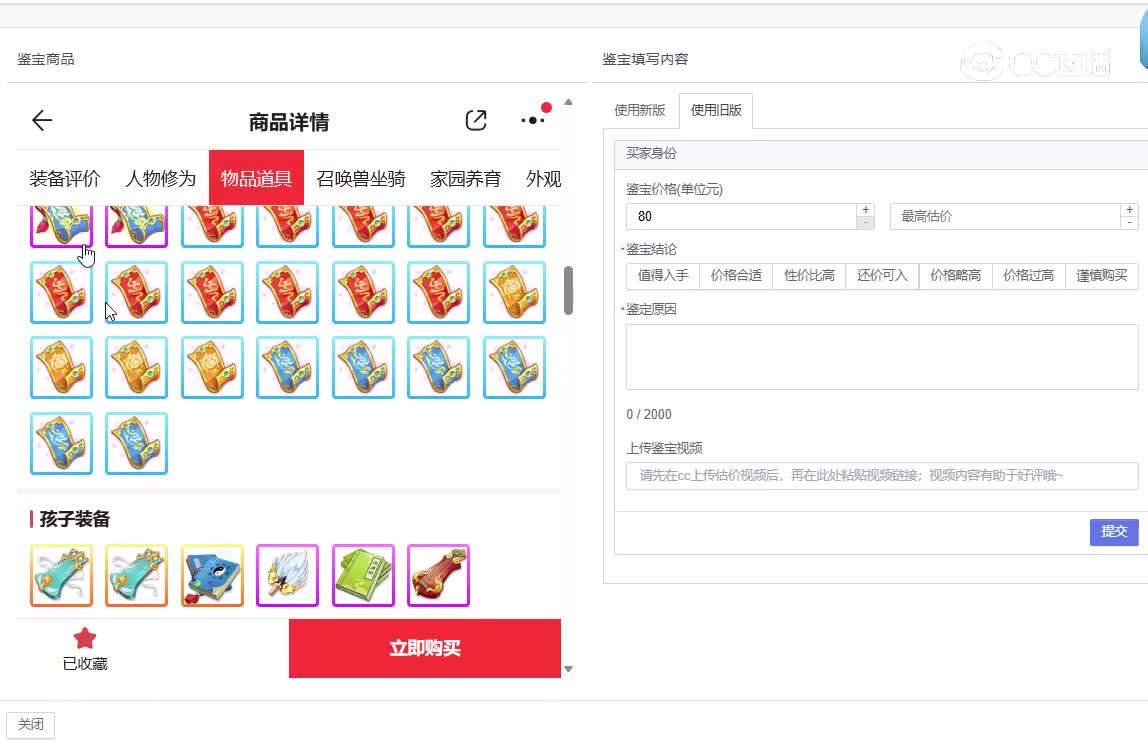The height and width of the screenshot is (750, 1148).
Task: Open the 装备评价 tab
Action: click(65, 178)
